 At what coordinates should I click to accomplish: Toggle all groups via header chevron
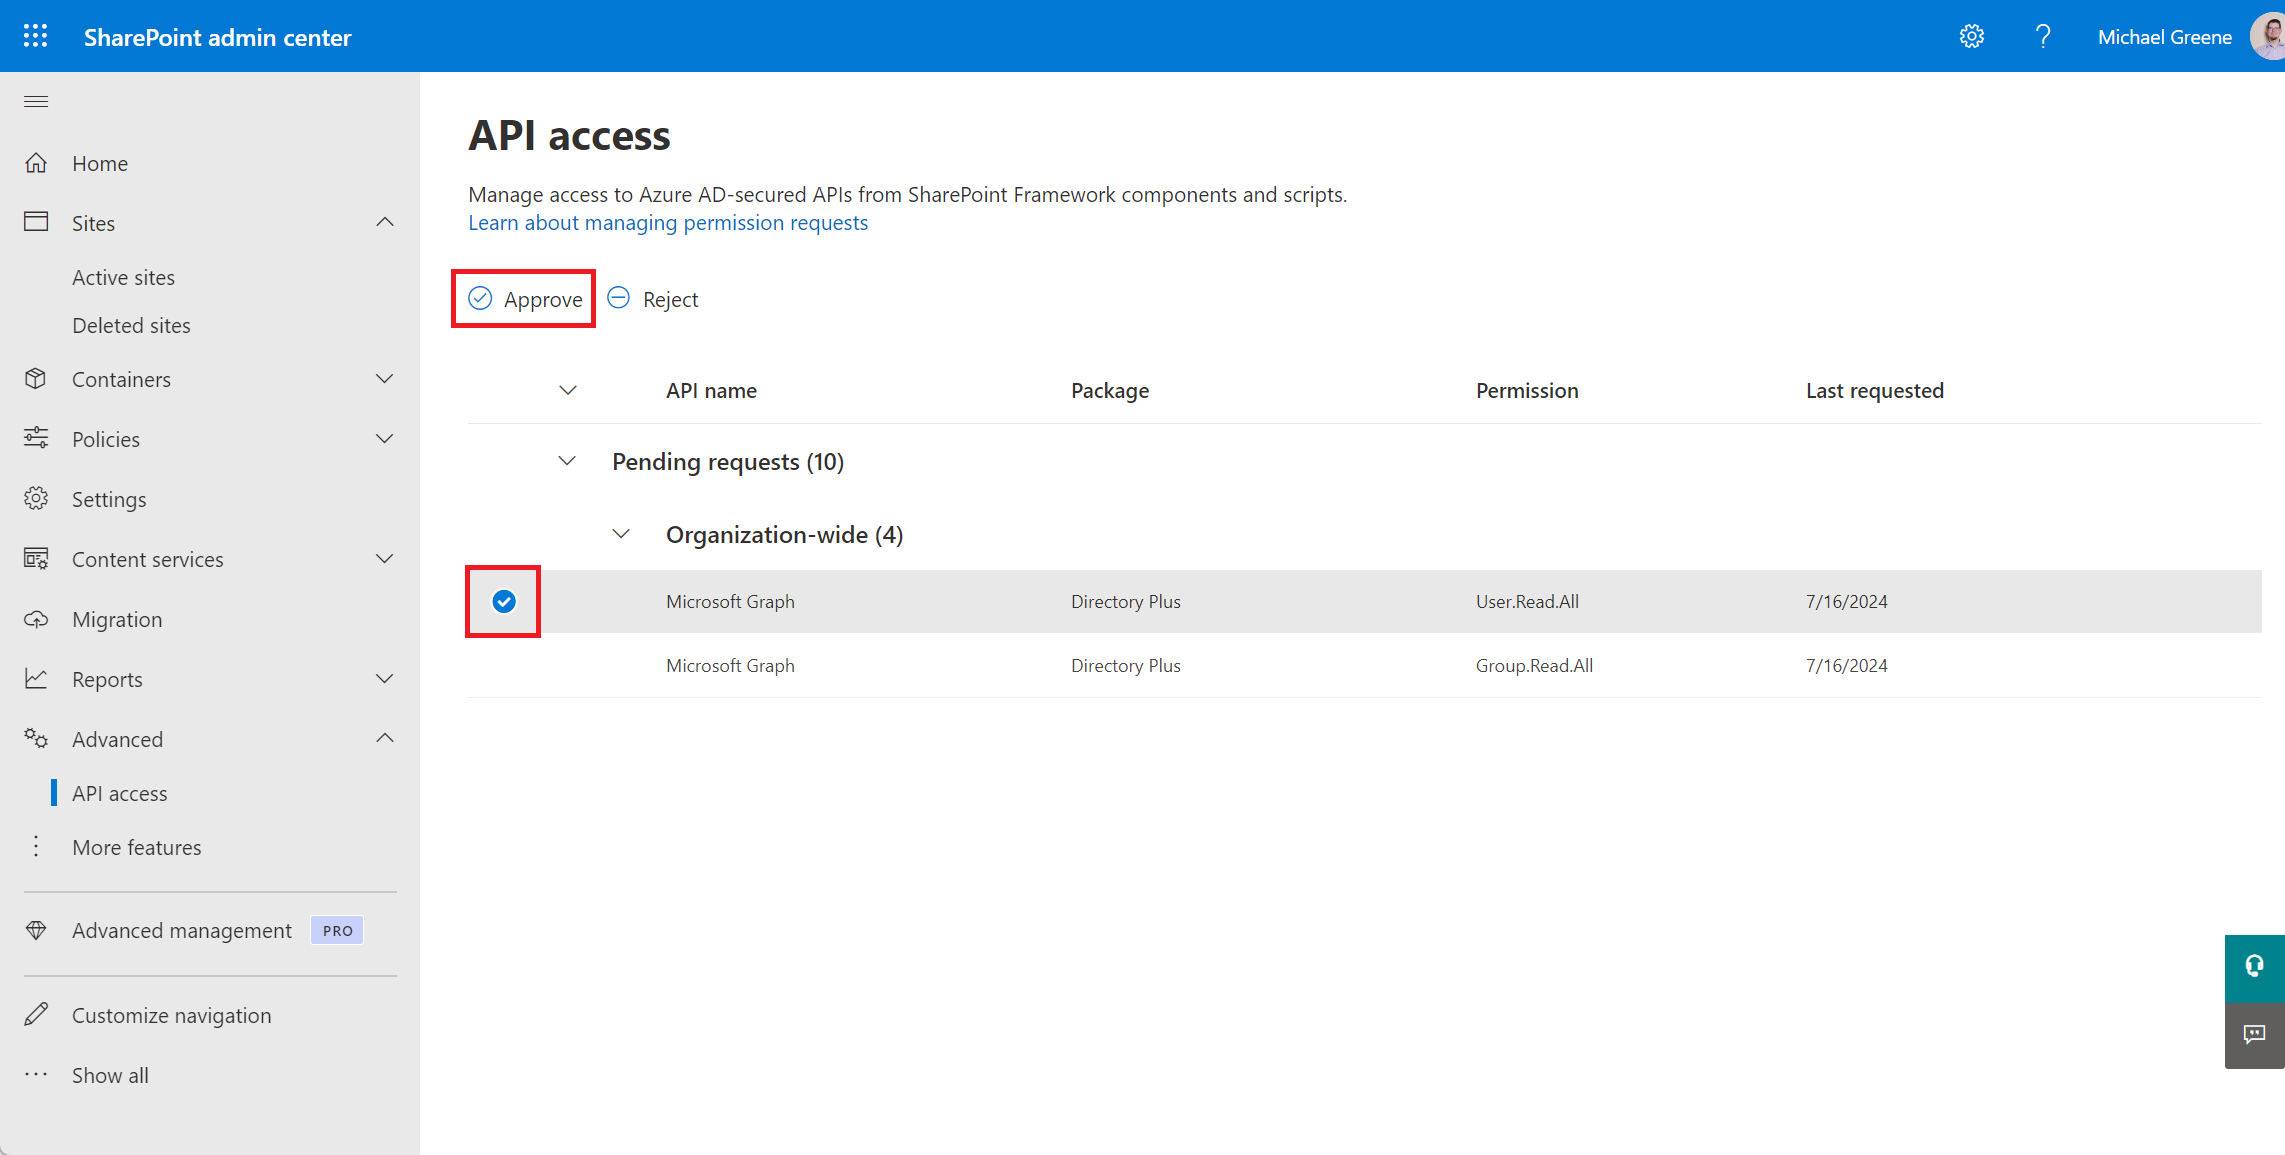point(568,391)
